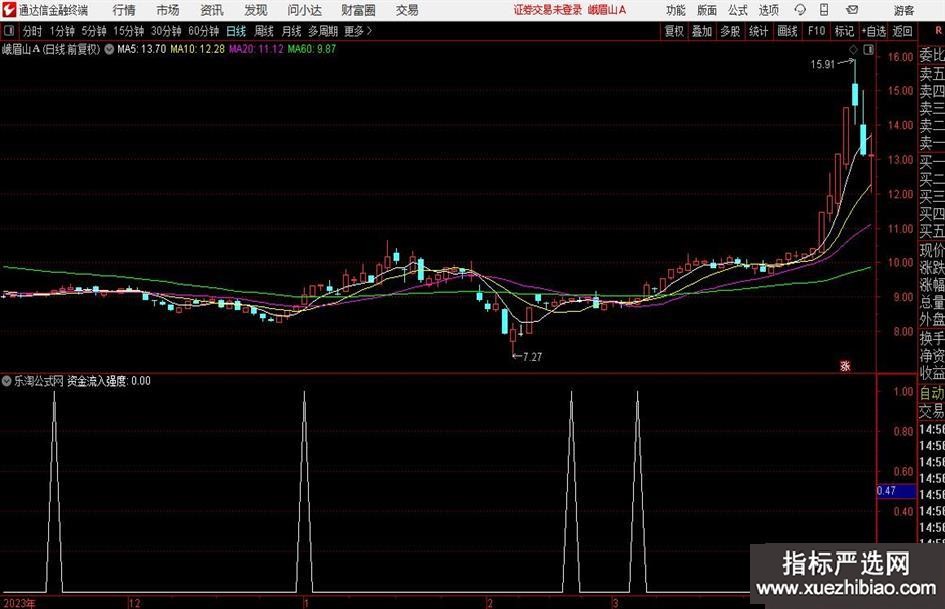Toggle the left sidebar panel icon
The image size is (945, 609).
point(9,31)
